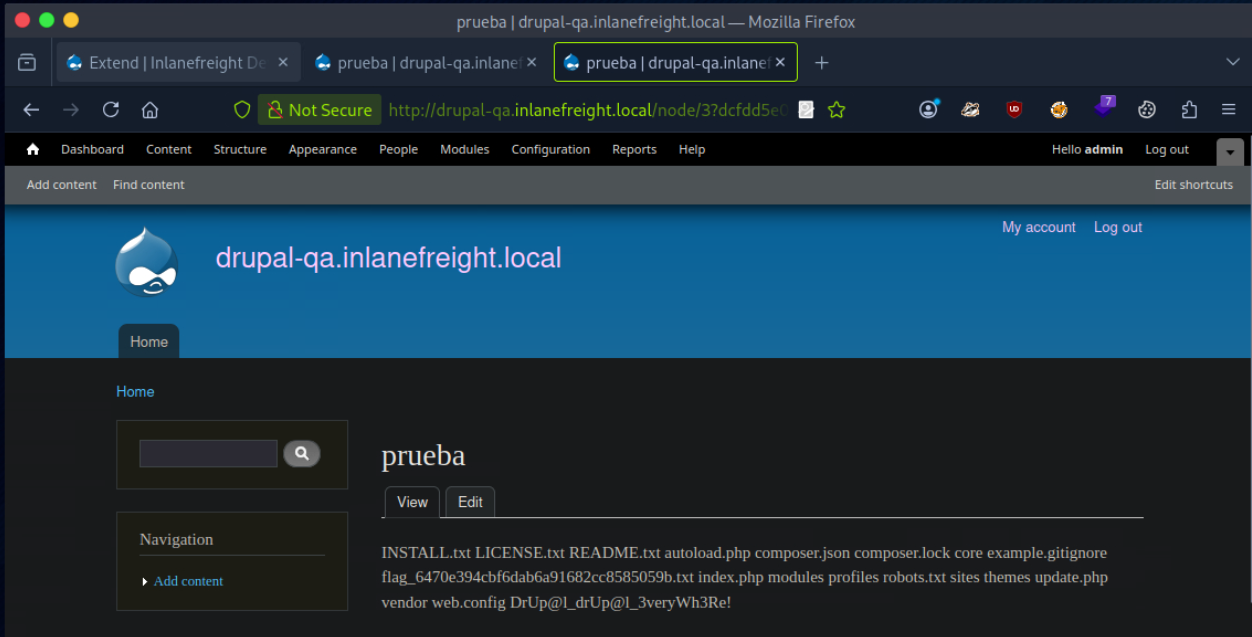
Task: Click the search magnifier button
Action: (x=301, y=454)
